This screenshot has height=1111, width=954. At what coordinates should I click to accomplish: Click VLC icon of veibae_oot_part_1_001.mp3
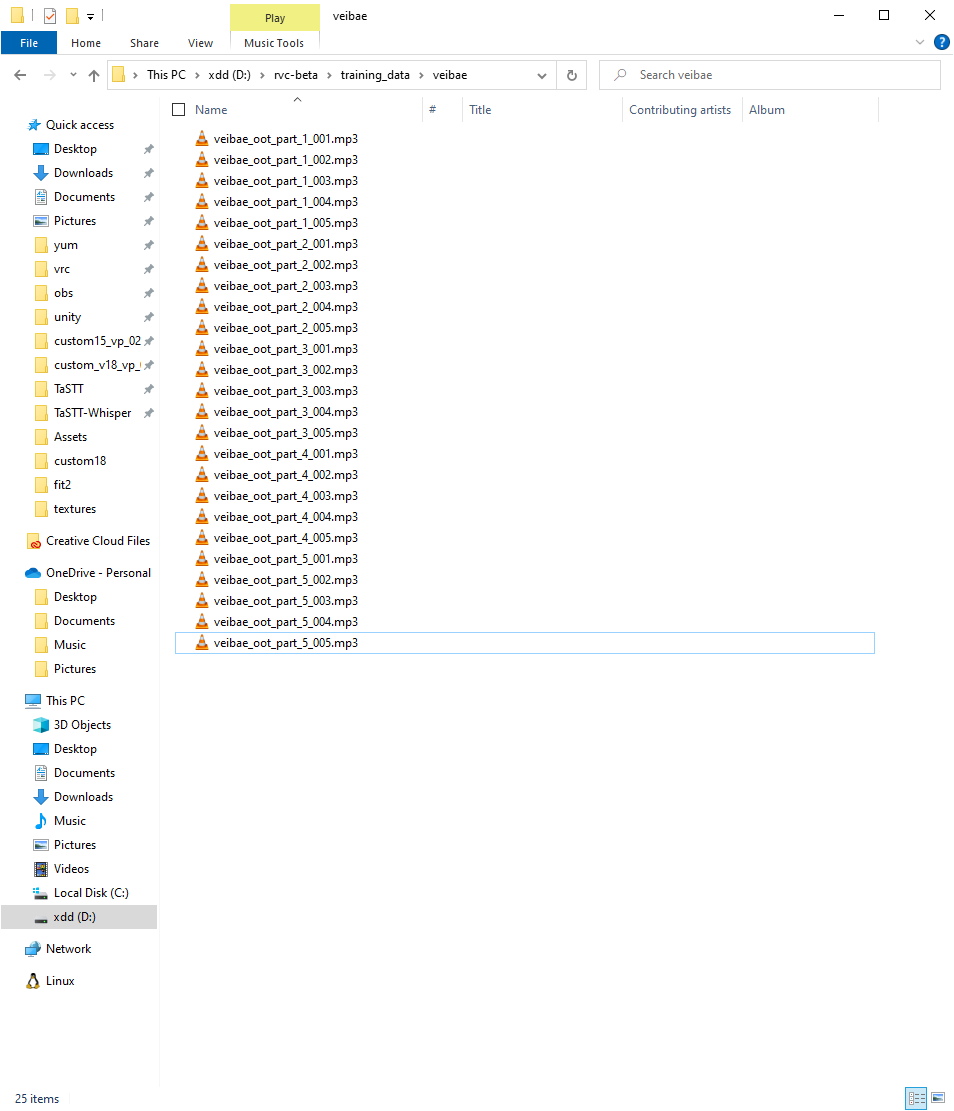pos(202,139)
